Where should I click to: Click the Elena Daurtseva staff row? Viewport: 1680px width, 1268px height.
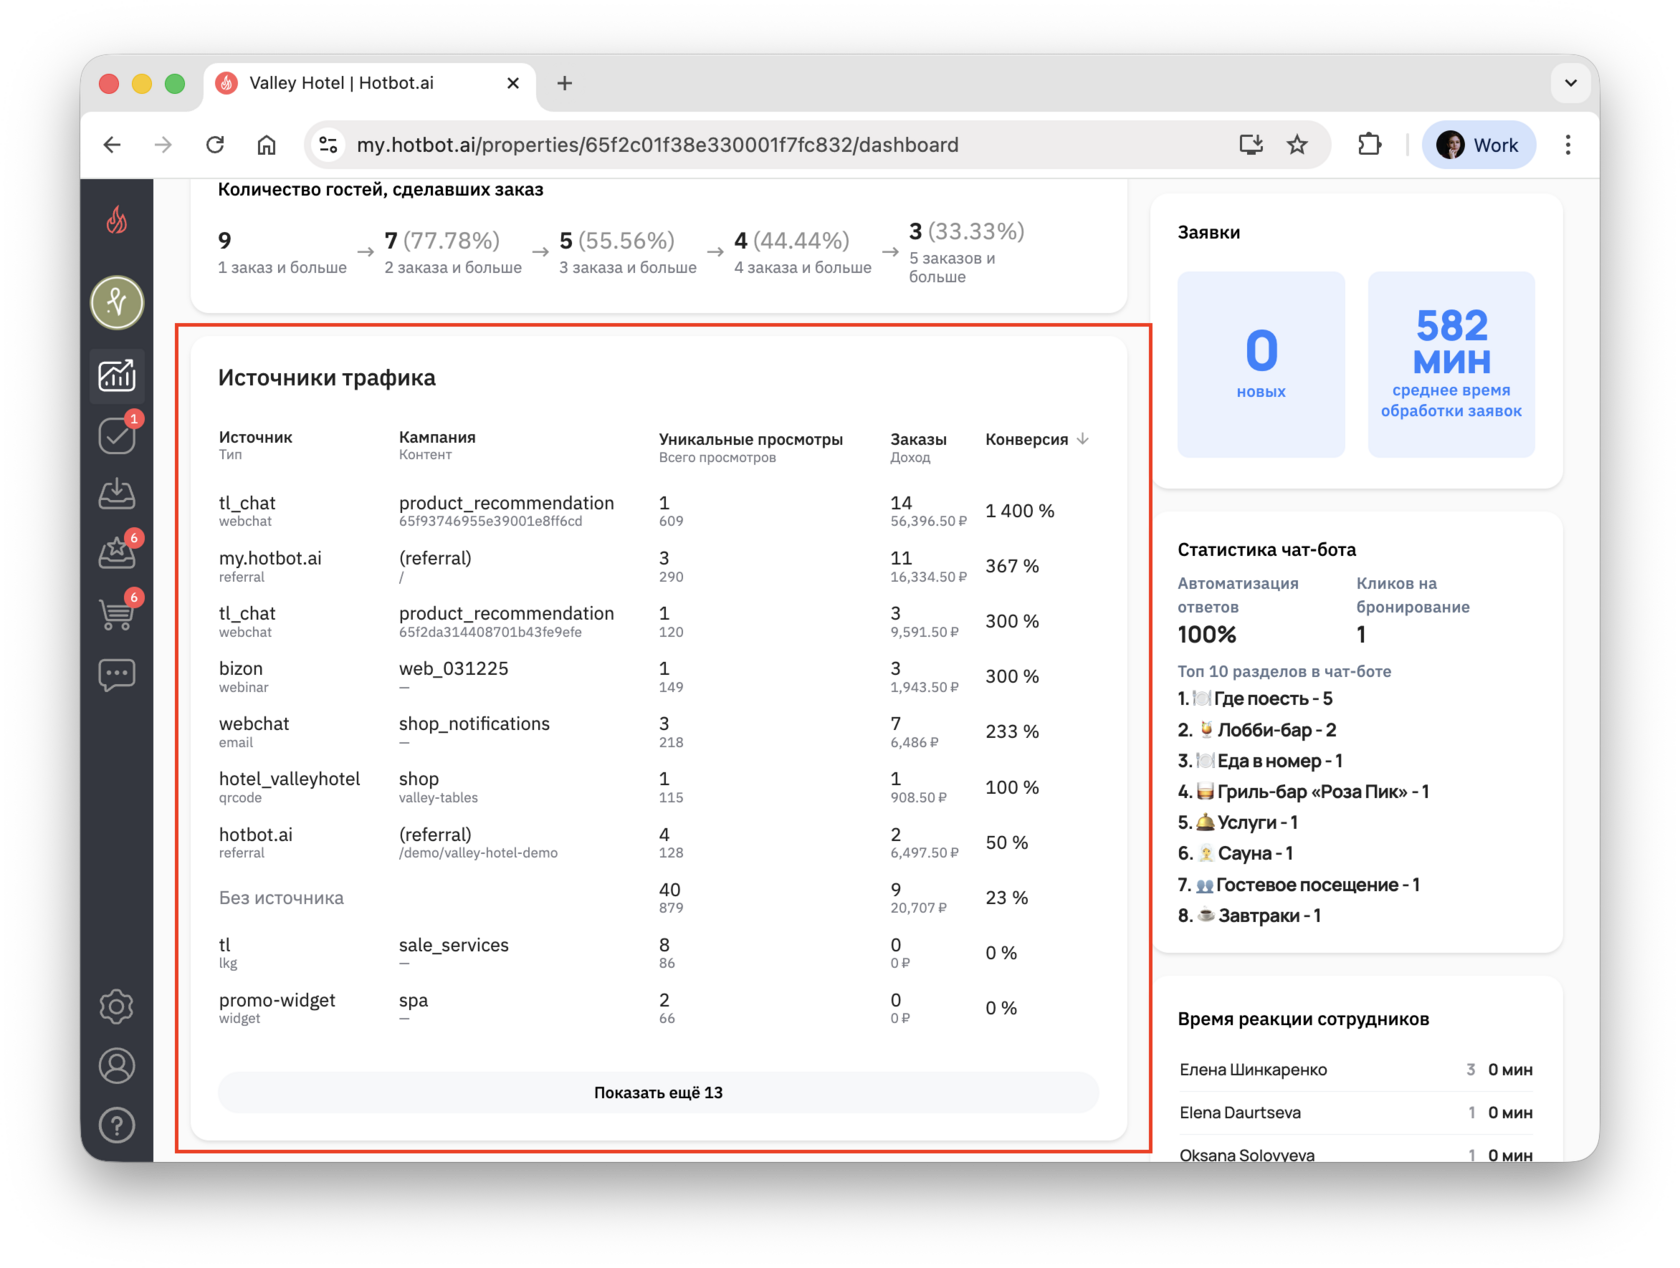pyautogui.click(x=1356, y=1112)
